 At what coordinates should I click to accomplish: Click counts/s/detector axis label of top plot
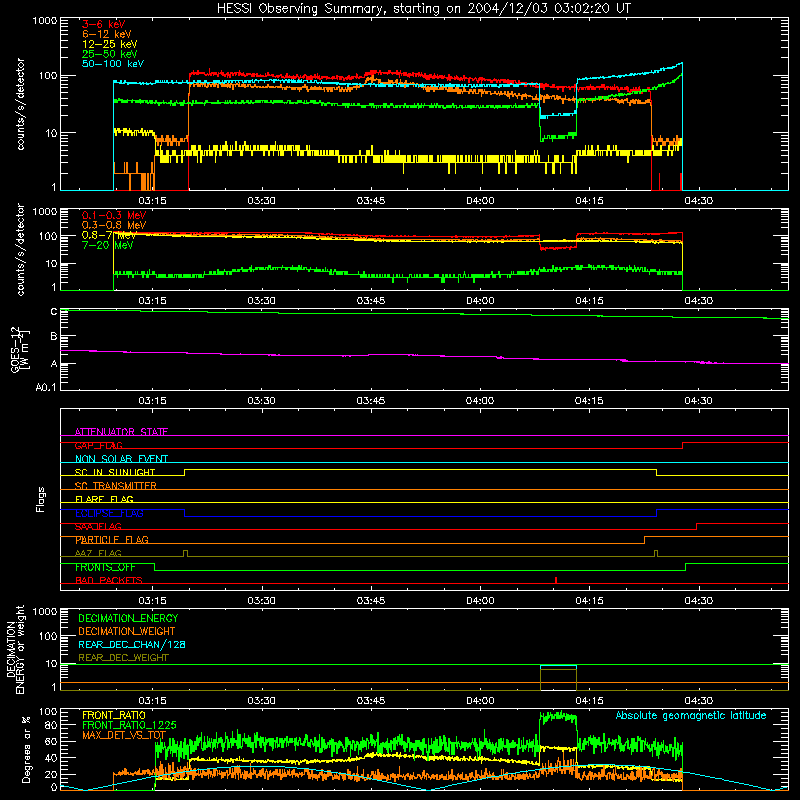coord(20,104)
